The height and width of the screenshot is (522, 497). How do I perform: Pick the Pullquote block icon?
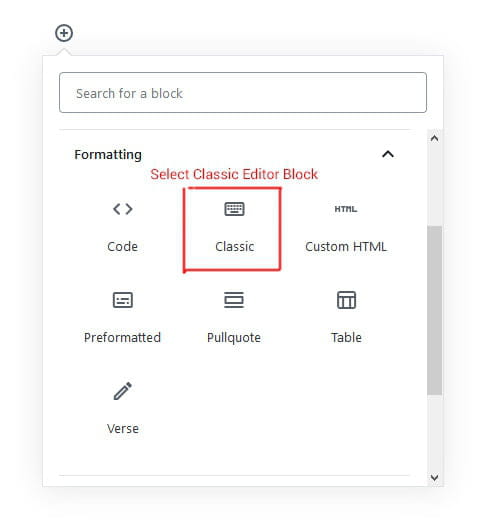coord(234,300)
